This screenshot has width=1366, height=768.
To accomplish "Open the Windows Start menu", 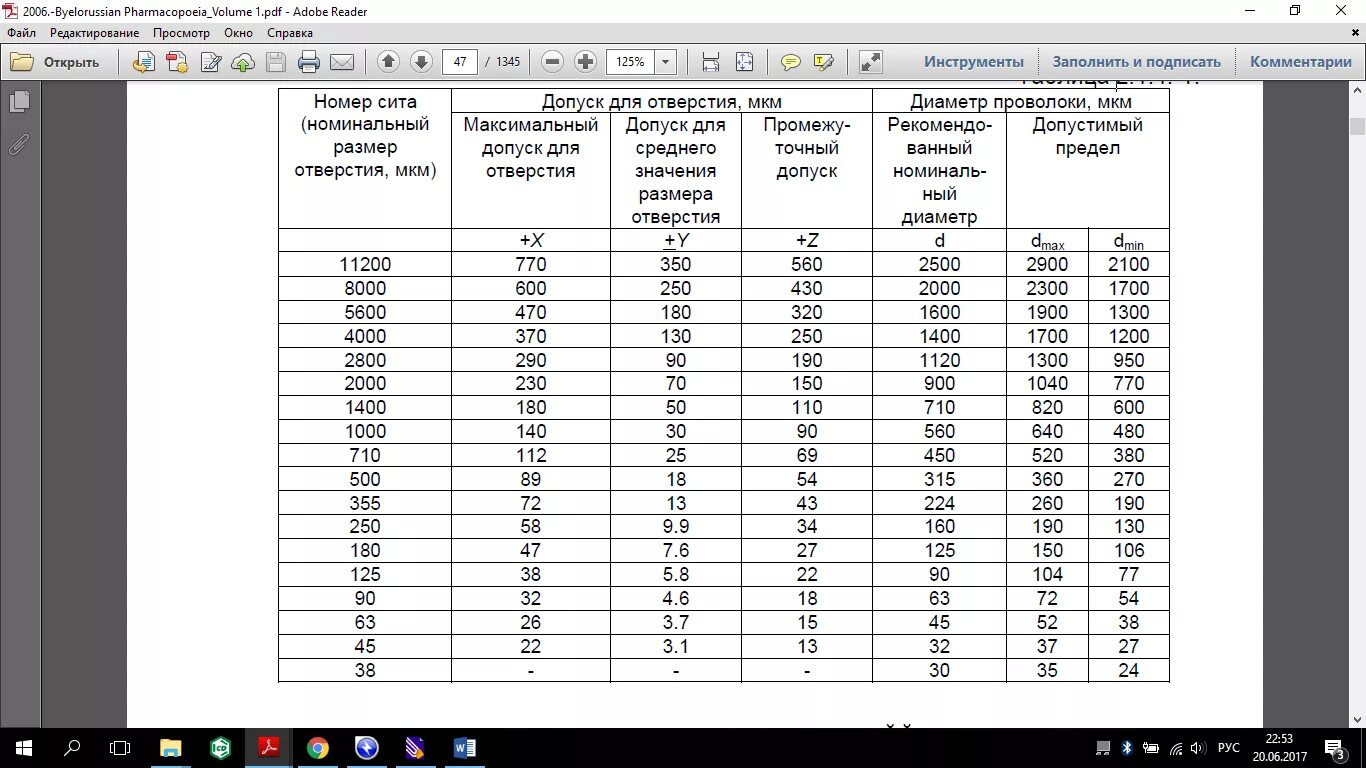I will (24, 747).
